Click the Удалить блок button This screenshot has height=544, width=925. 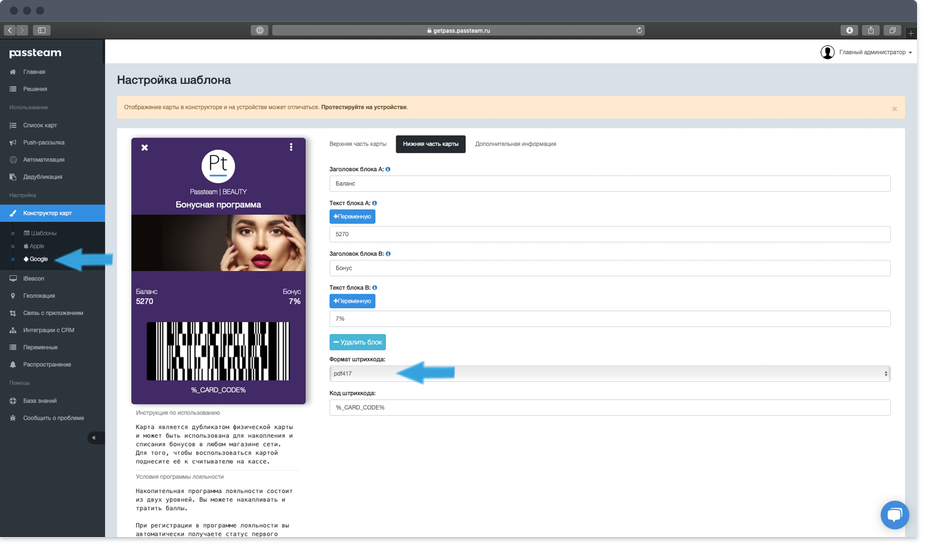pos(357,343)
